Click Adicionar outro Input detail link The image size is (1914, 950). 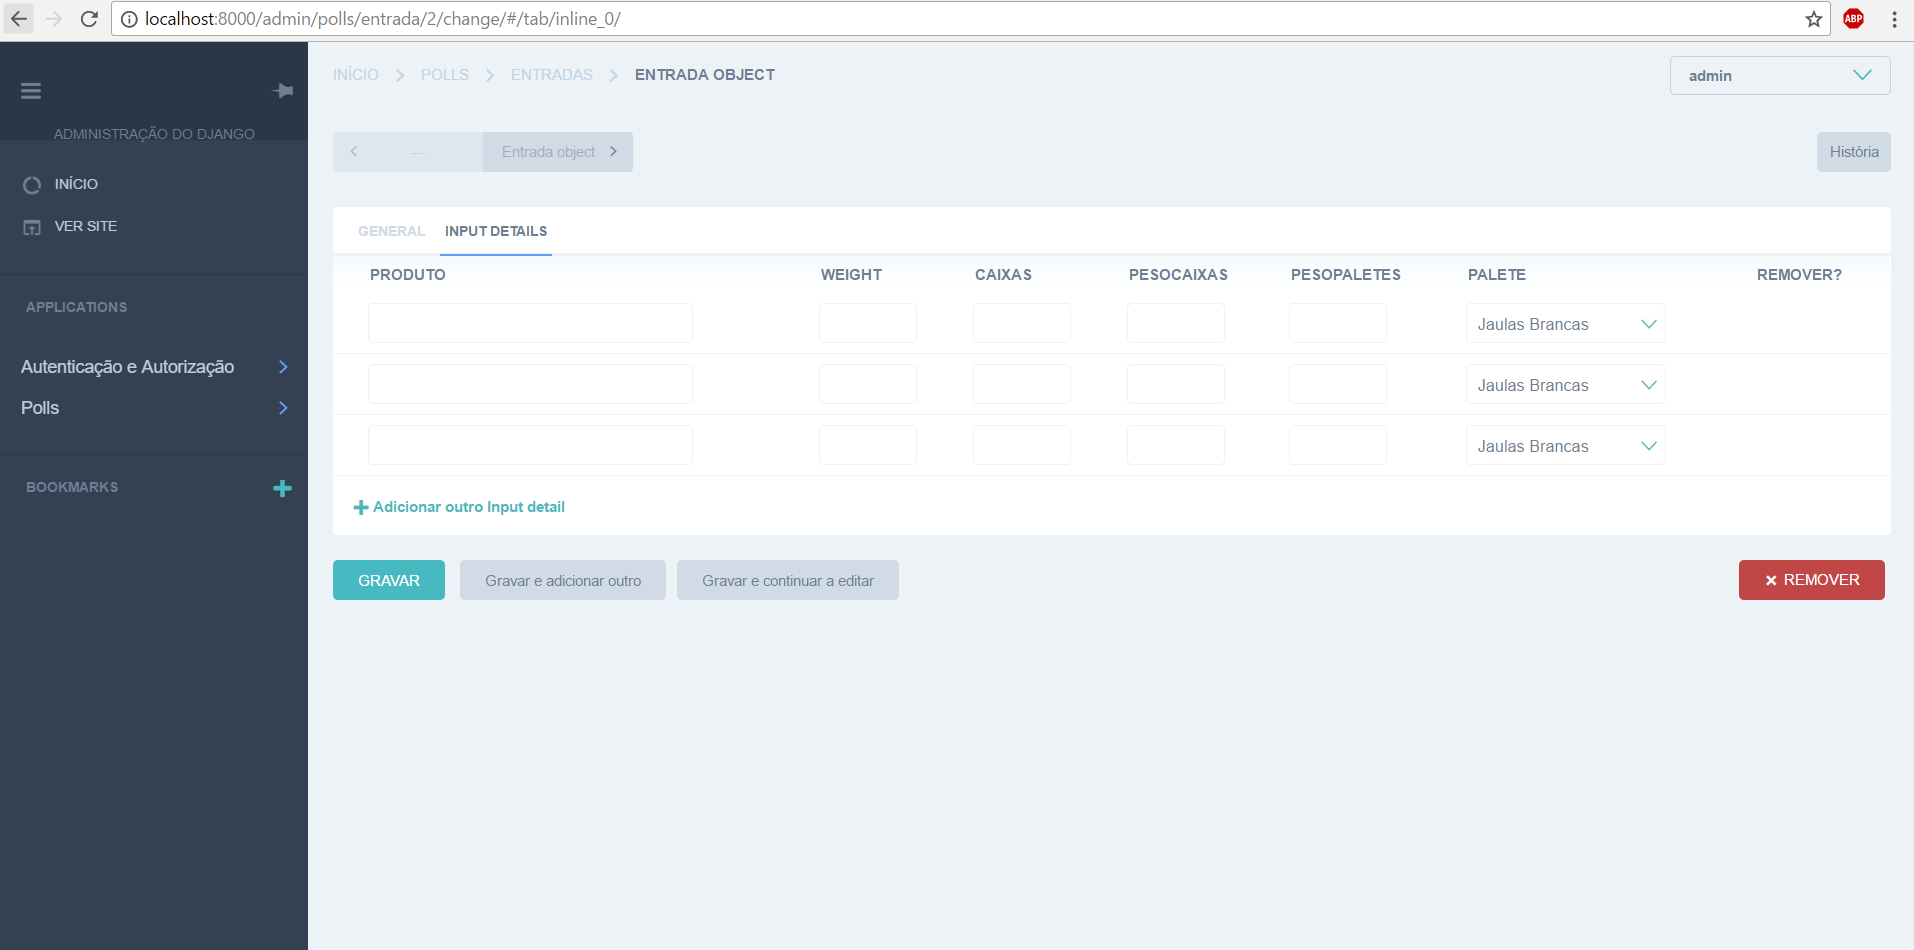pyautogui.click(x=460, y=507)
